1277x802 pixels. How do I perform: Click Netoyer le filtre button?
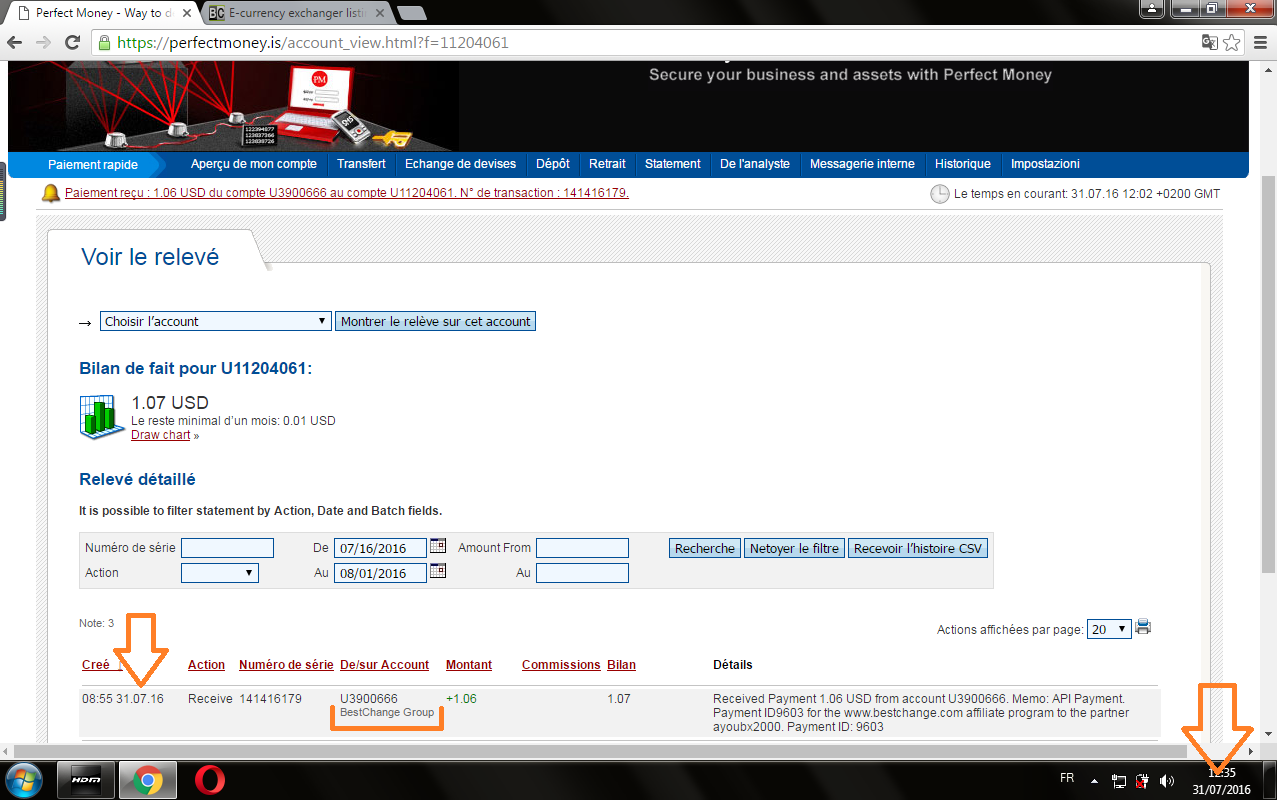[794, 548]
